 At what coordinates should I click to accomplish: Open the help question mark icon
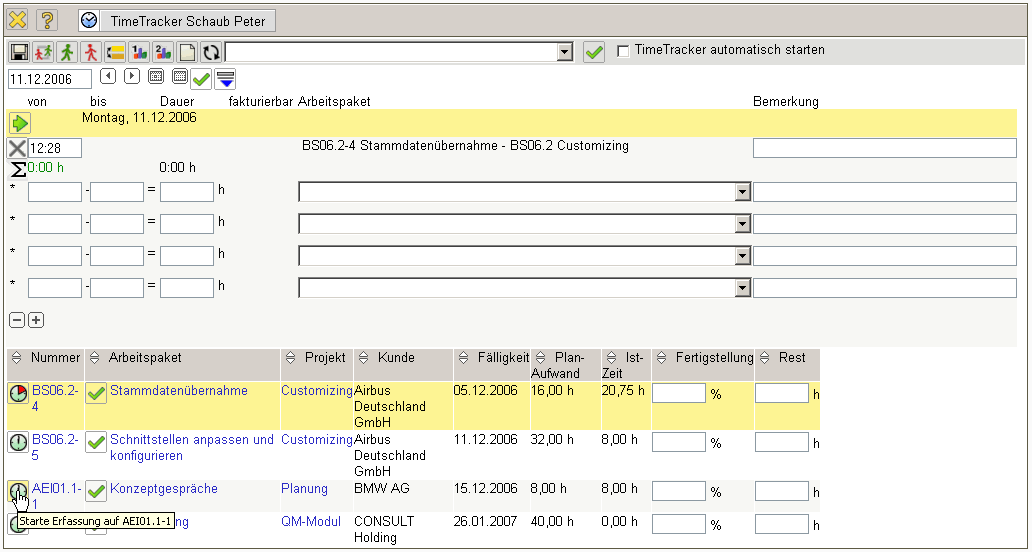[47, 20]
